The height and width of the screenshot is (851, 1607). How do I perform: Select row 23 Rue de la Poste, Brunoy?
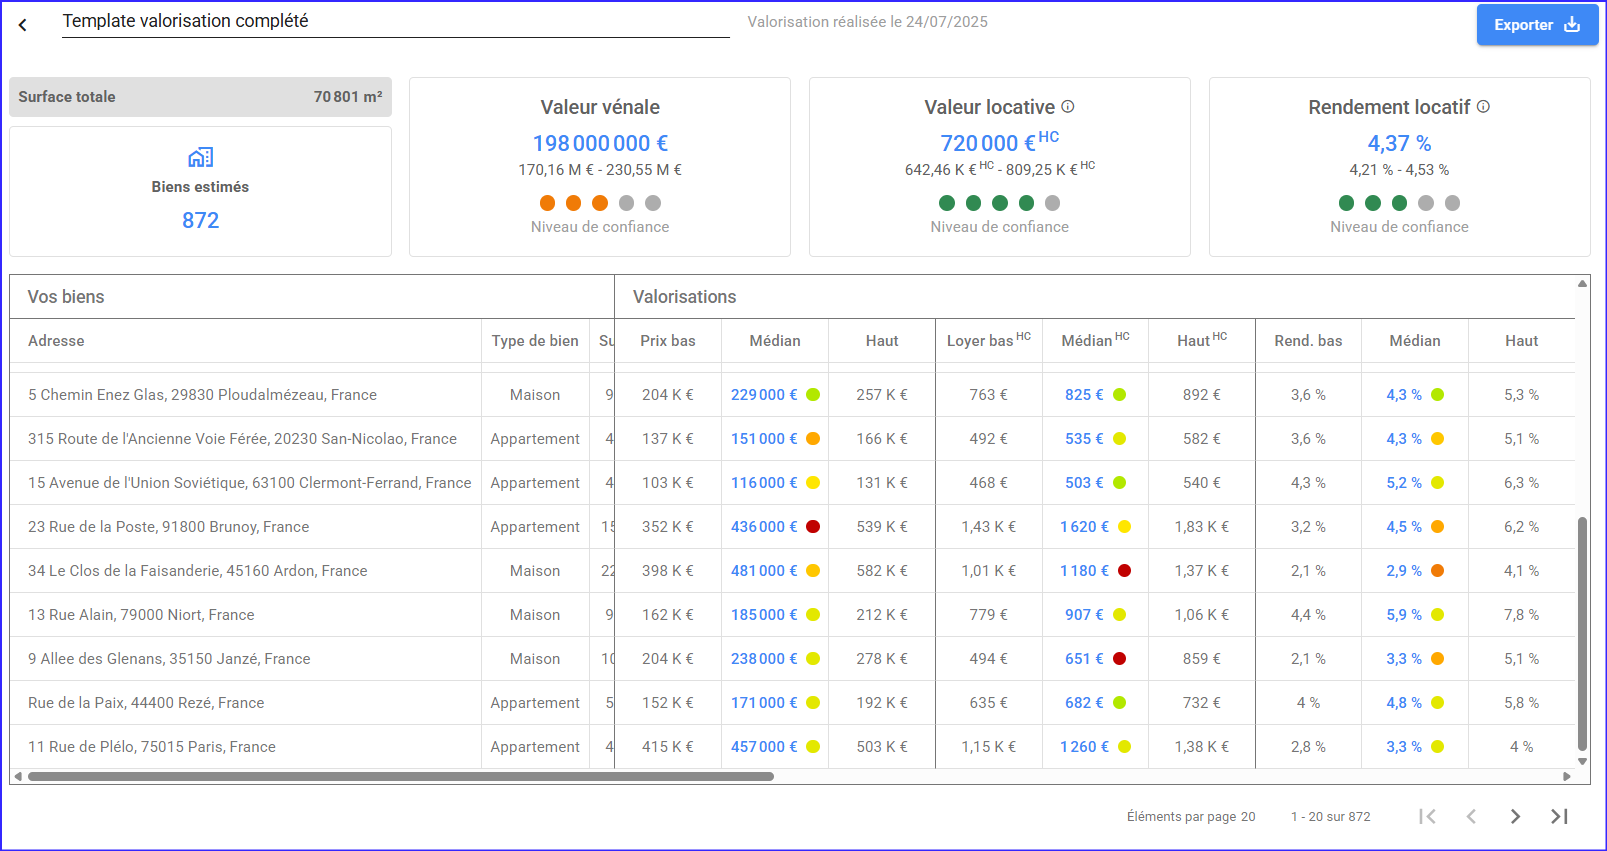pyautogui.click(x=792, y=527)
